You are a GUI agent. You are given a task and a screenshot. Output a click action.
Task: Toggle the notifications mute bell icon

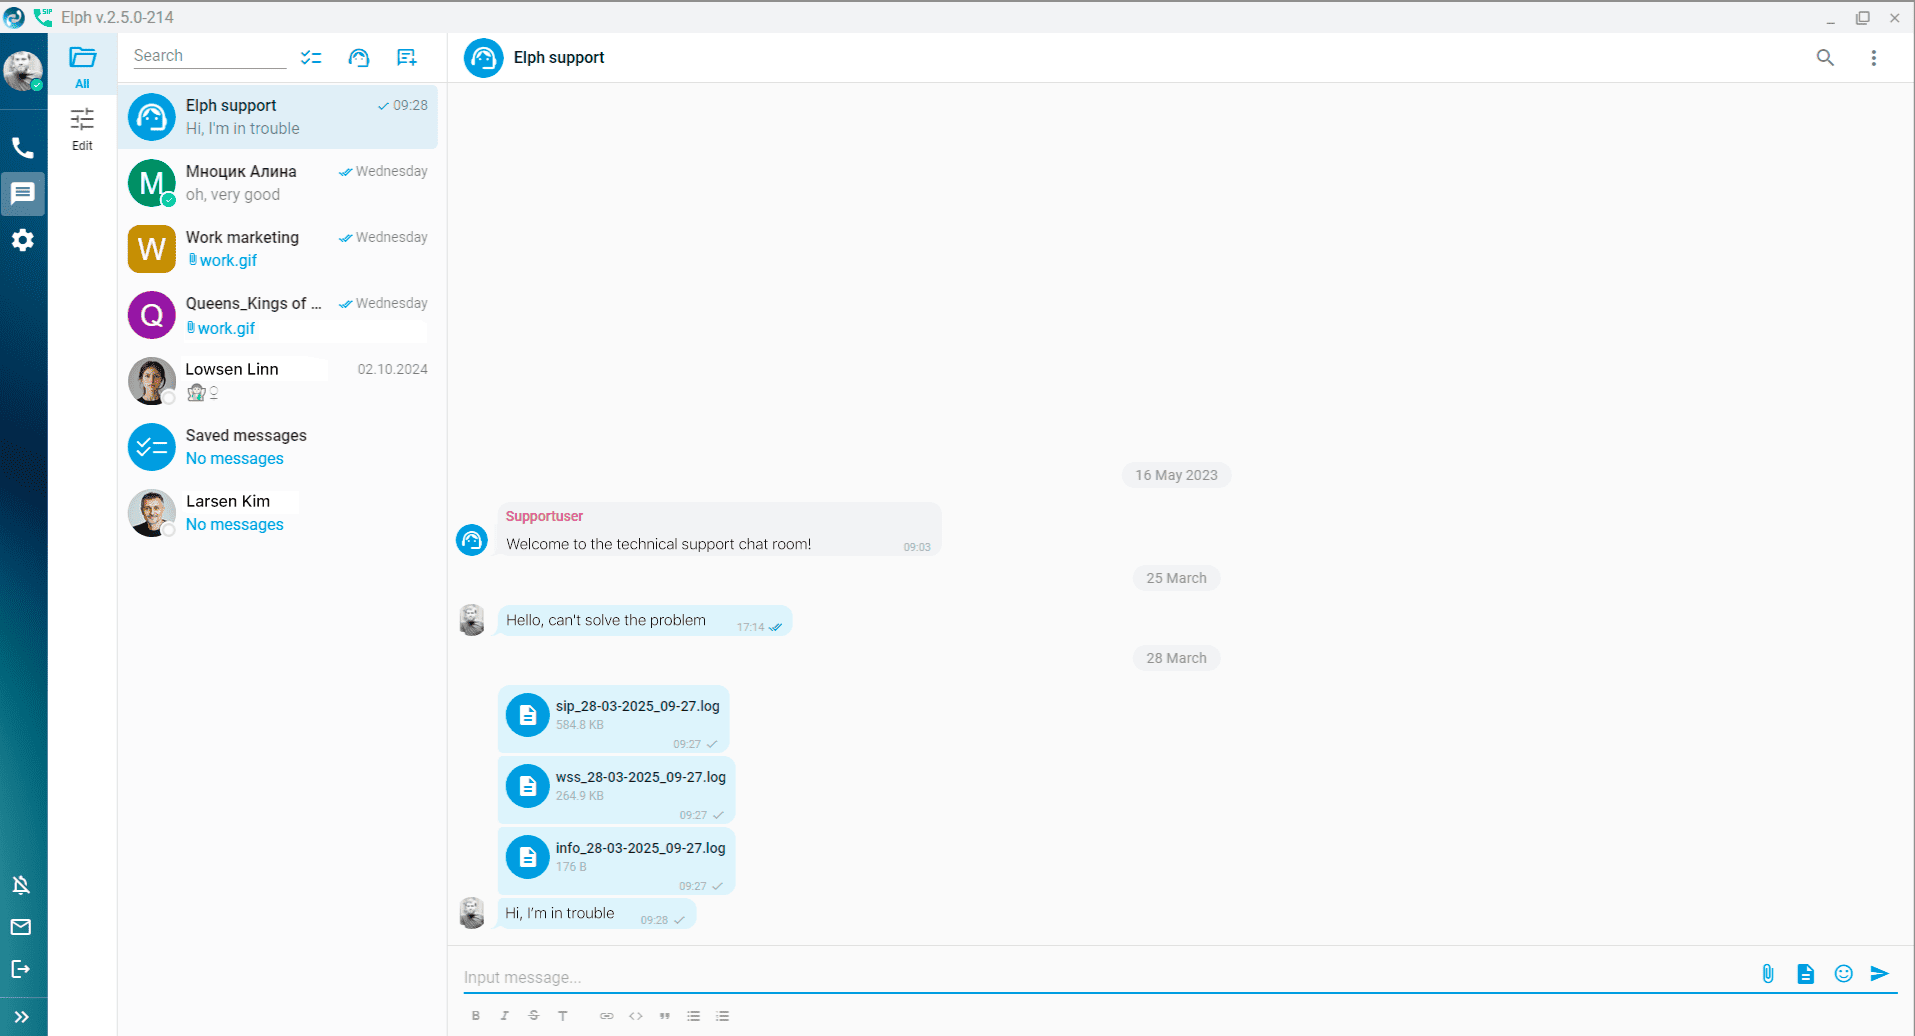(21, 885)
